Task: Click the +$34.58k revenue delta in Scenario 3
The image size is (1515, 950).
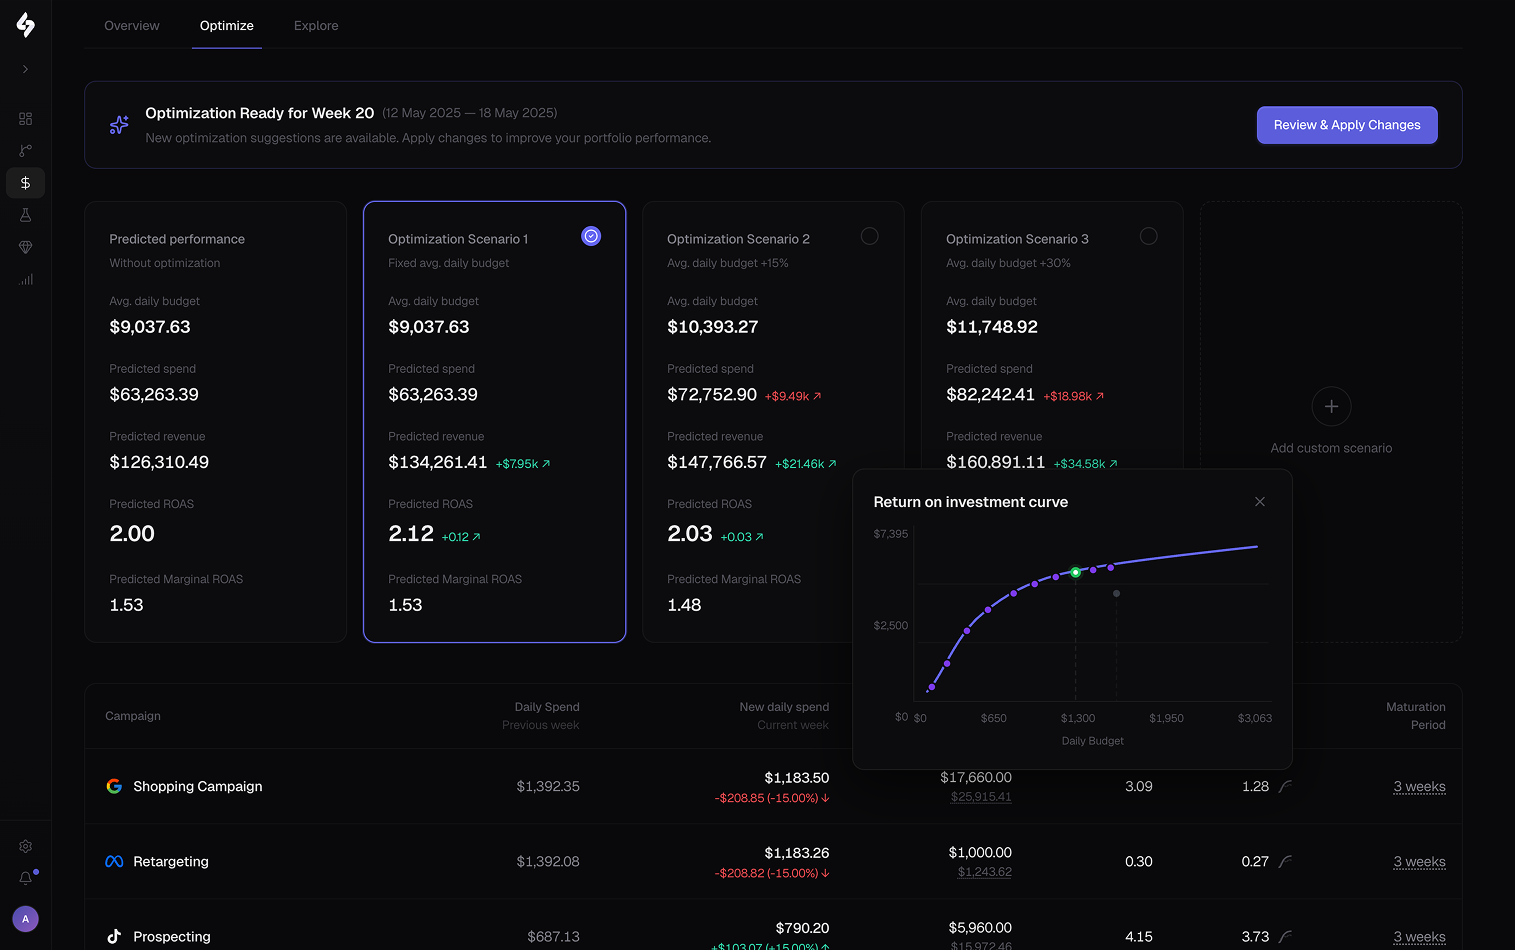Action: 1086,464
